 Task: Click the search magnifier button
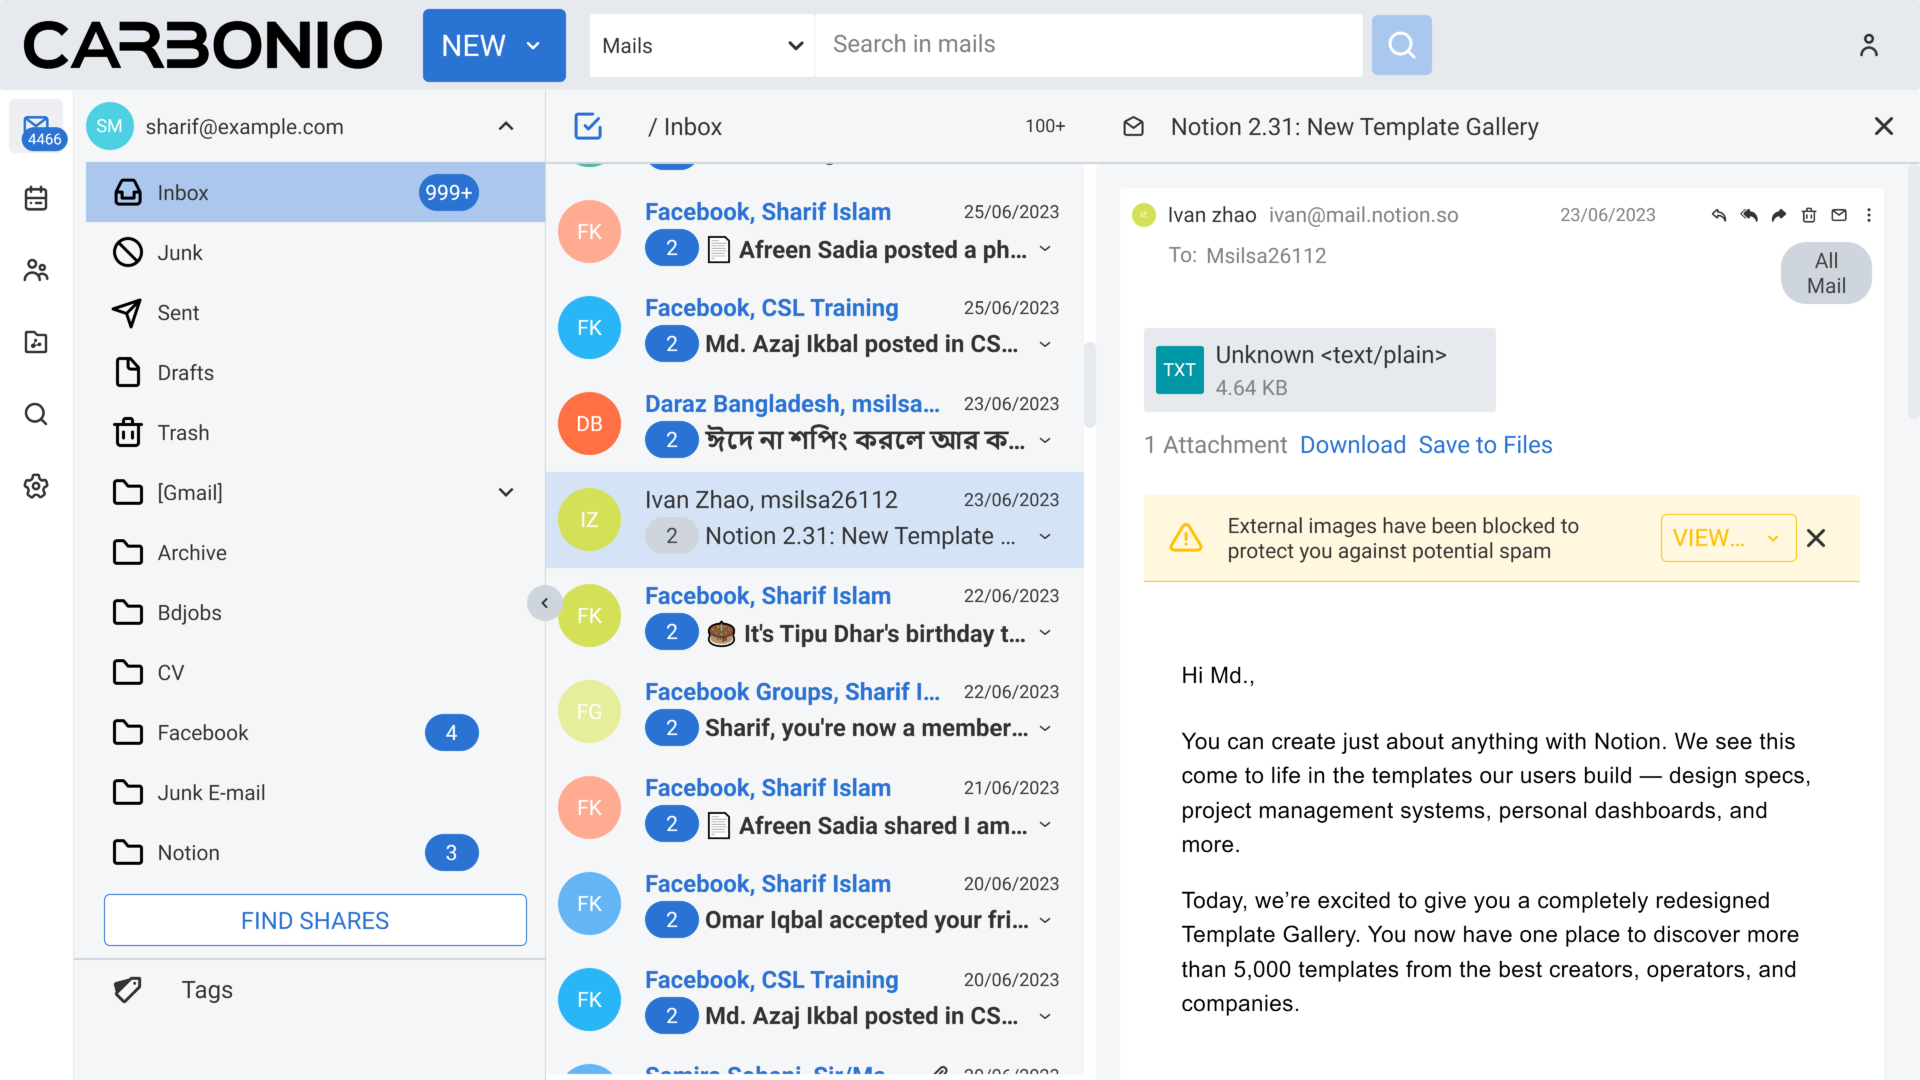click(1401, 45)
